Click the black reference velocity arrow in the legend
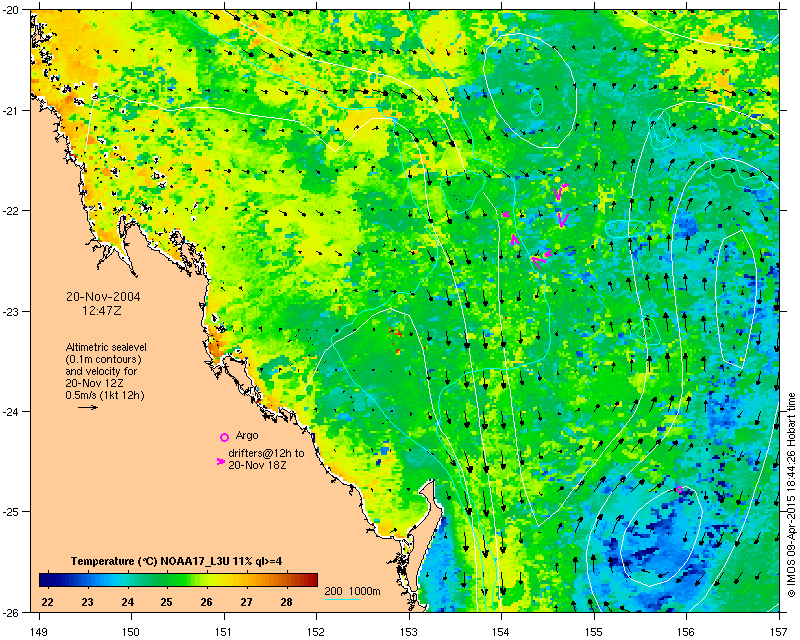The image size is (800, 640). tap(88, 407)
